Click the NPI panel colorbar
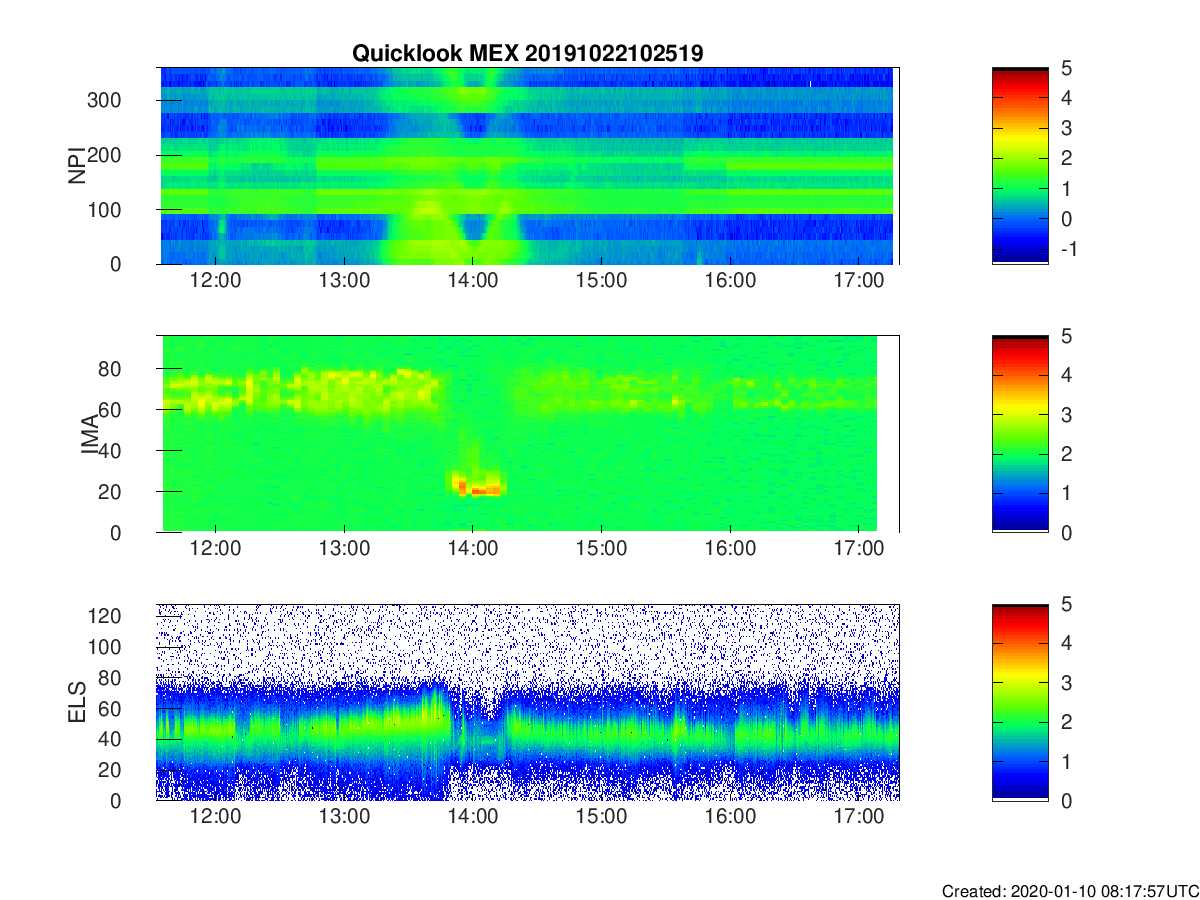The height and width of the screenshot is (900, 1200). tap(1020, 166)
